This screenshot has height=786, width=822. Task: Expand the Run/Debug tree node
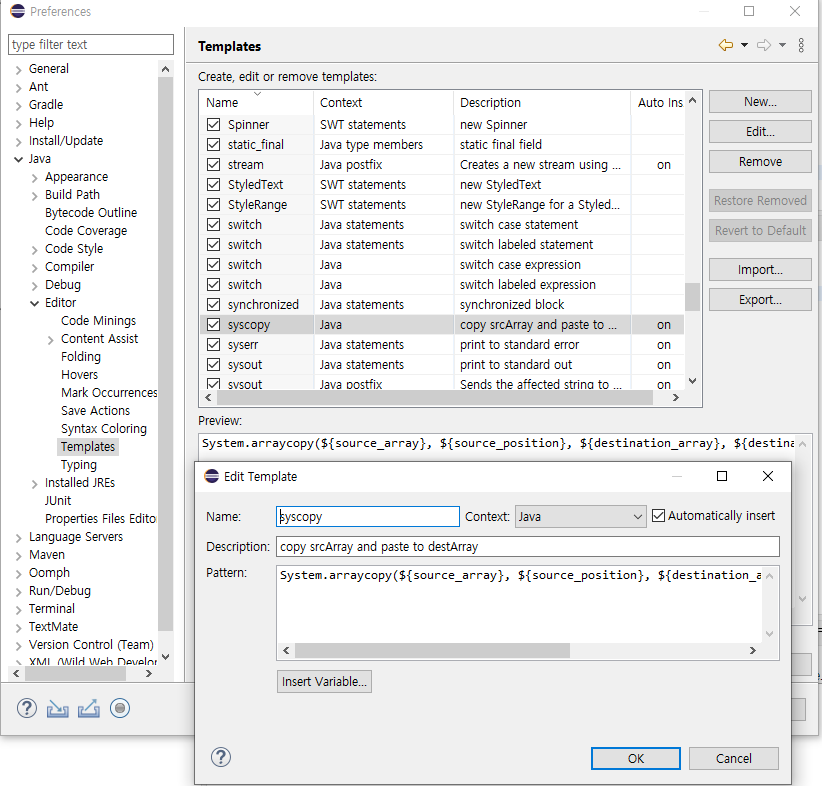click(x=19, y=592)
